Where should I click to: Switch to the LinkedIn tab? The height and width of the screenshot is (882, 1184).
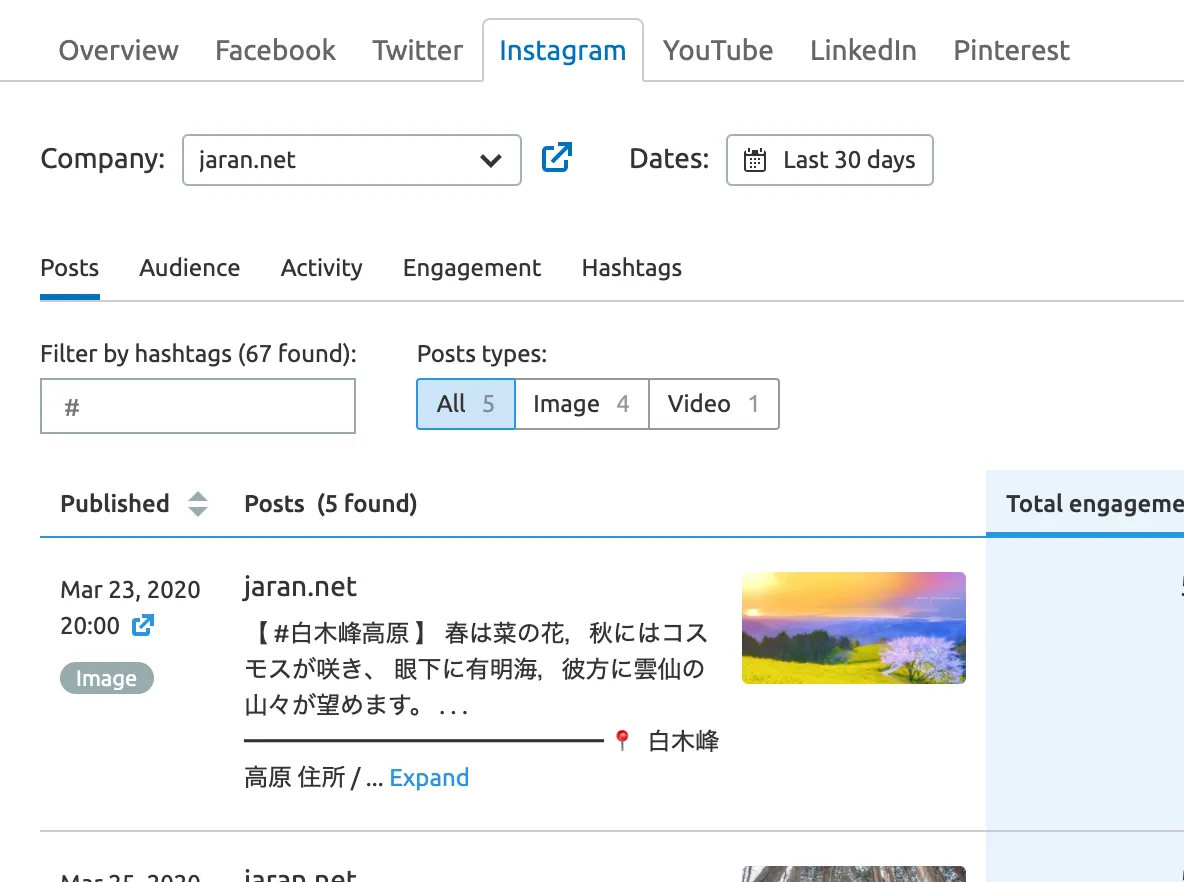pyautogui.click(x=863, y=51)
